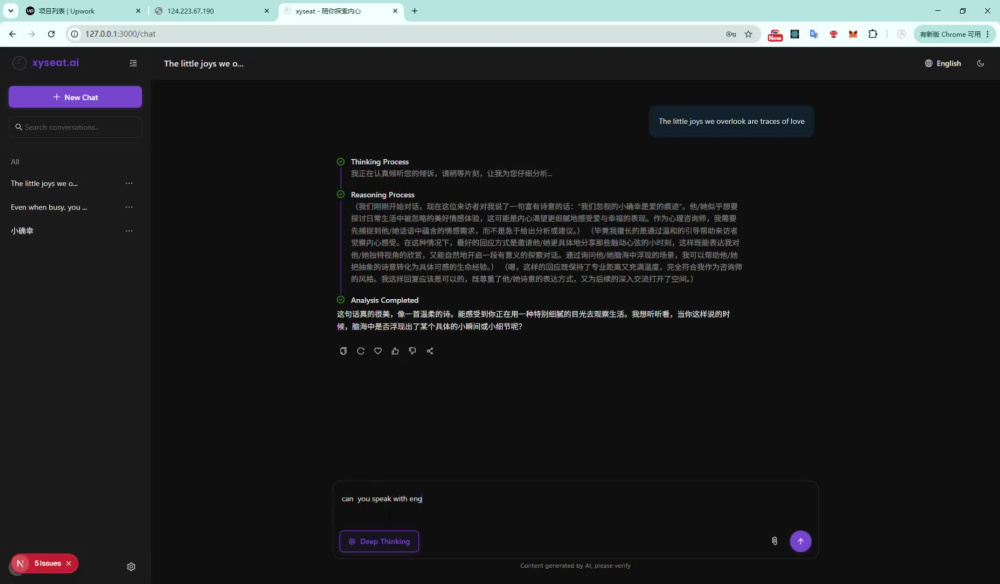Send the message with purple arrow button
This screenshot has width=1000, height=584.
click(x=800, y=541)
